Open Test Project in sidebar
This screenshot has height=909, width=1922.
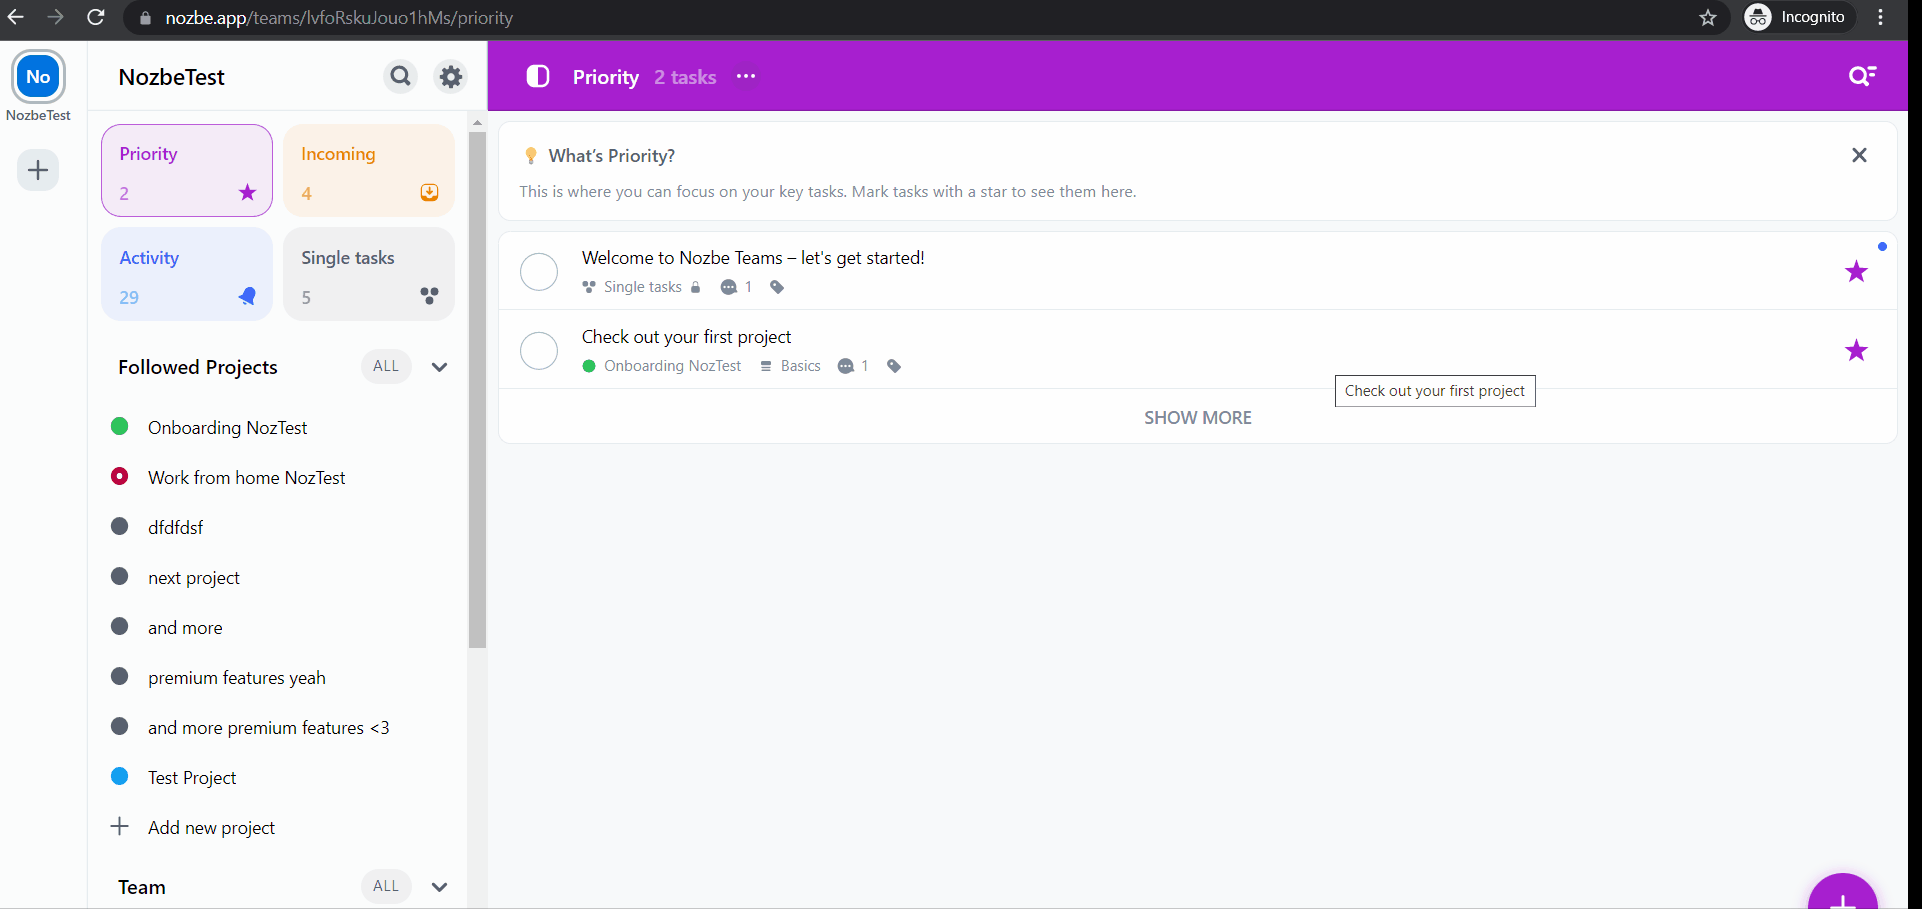pyautogui.click(x=192, y=777)
